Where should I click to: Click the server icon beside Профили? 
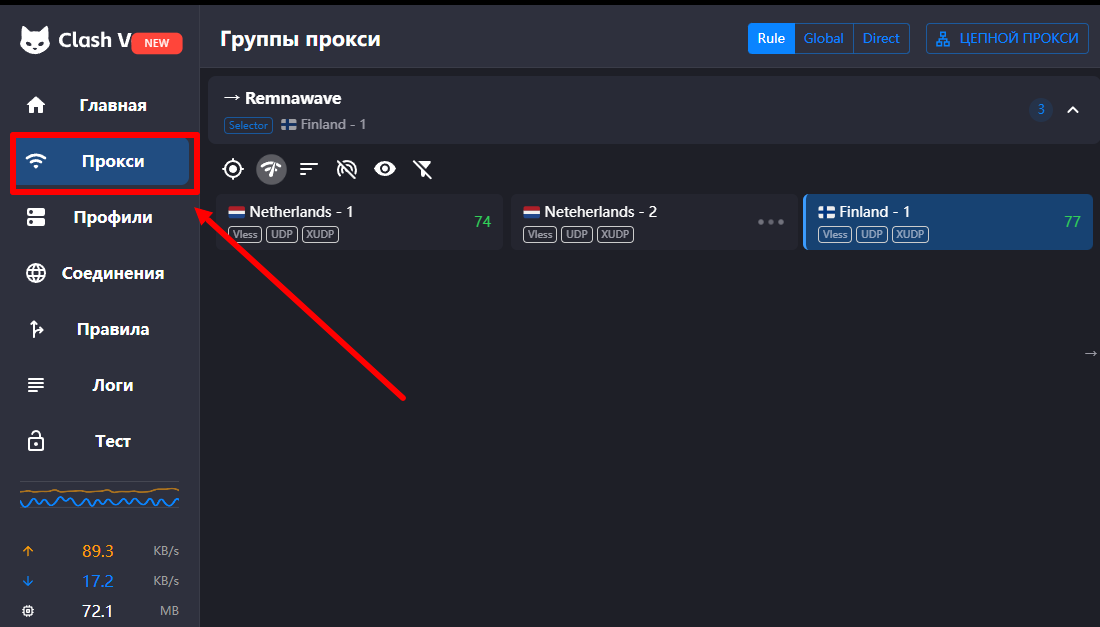point(36,217)
